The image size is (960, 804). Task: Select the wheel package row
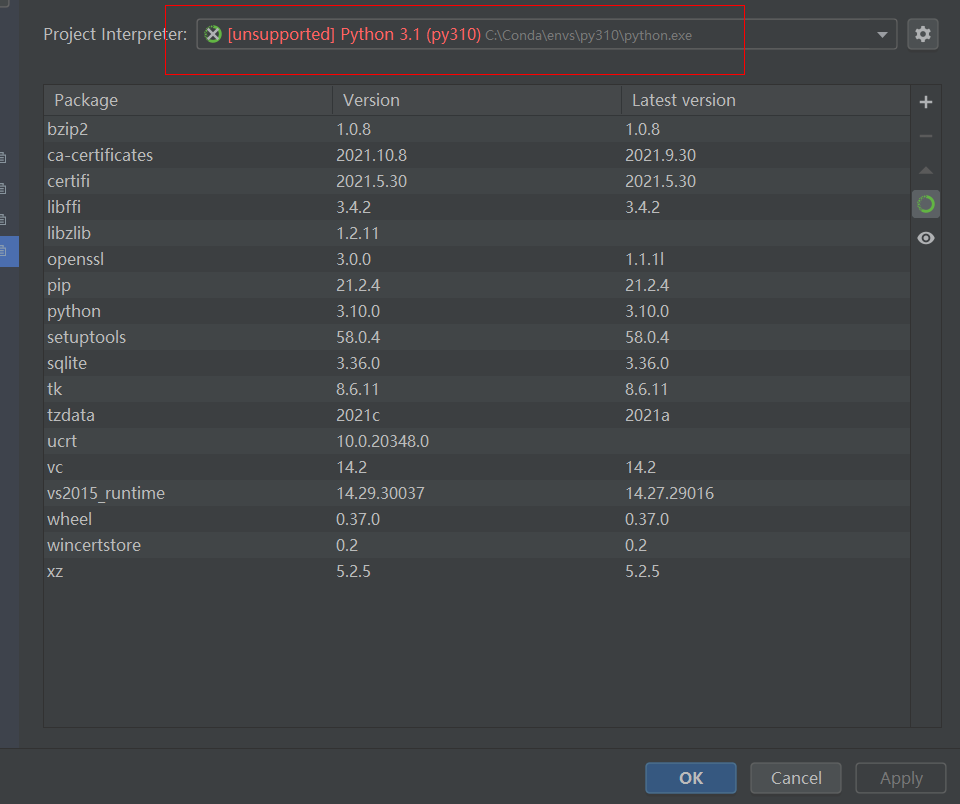(x=477, y=519)
